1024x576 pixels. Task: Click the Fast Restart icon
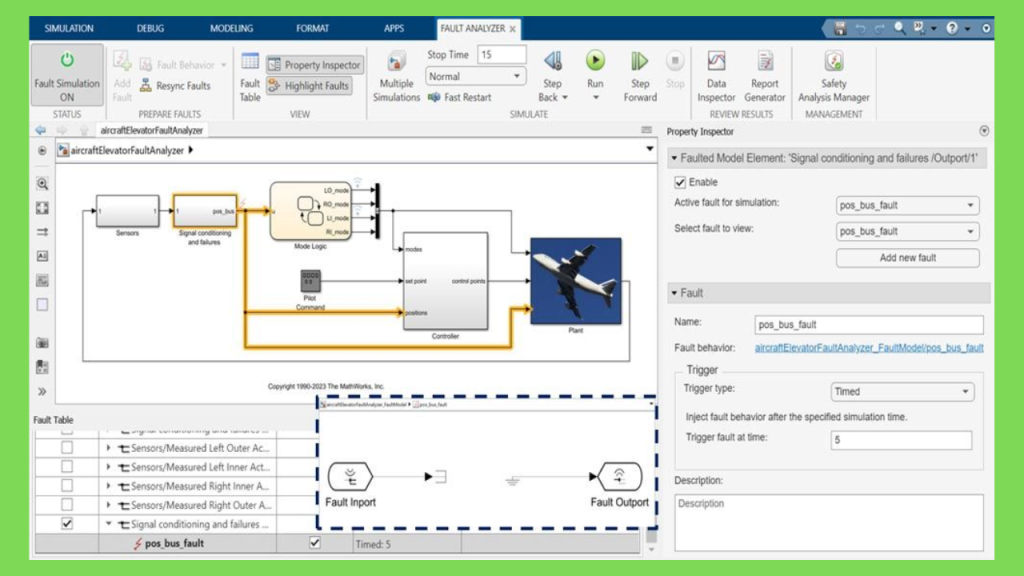pos(434,97)
